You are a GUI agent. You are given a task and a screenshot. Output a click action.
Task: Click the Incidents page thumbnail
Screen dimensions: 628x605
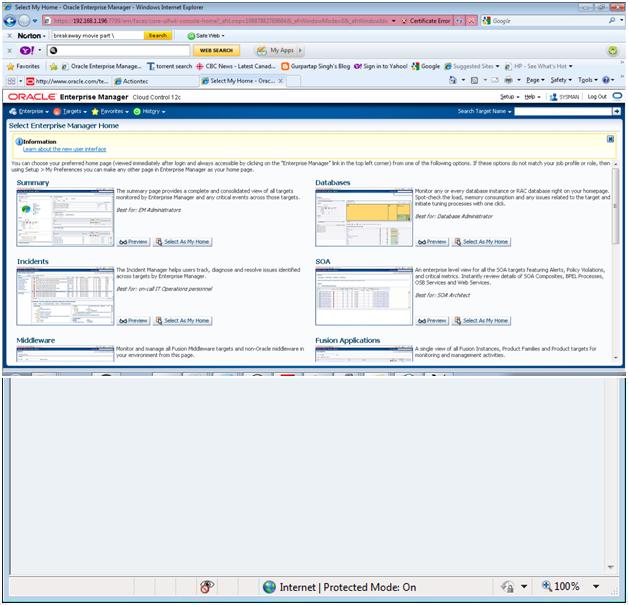tap(65, 296)
